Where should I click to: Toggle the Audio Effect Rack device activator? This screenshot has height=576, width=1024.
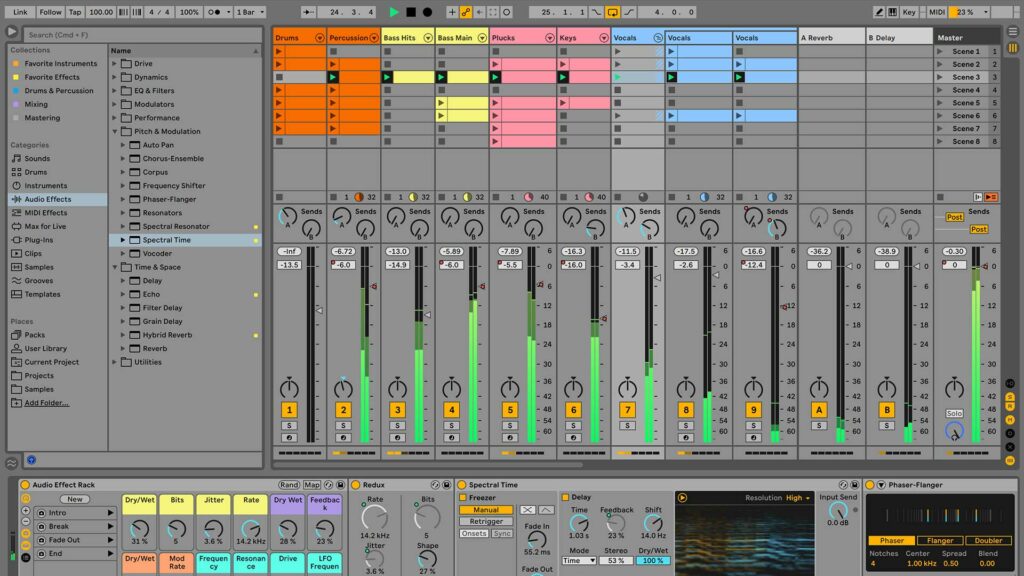[25, 485]
